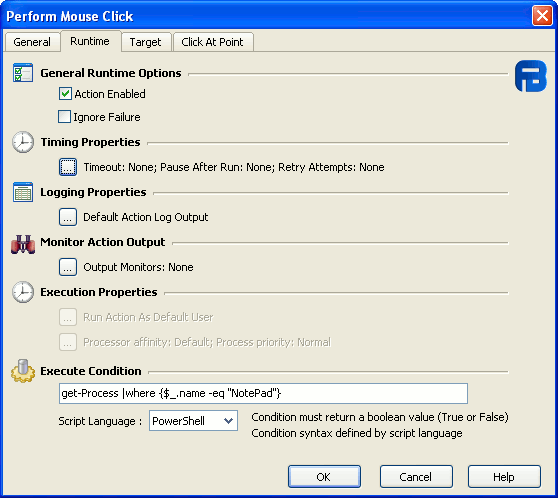The height and width of the screenshot is (498, 558).
Task: Uncheck the Action Enabled checkbox
Action: (x=65, y=94)
